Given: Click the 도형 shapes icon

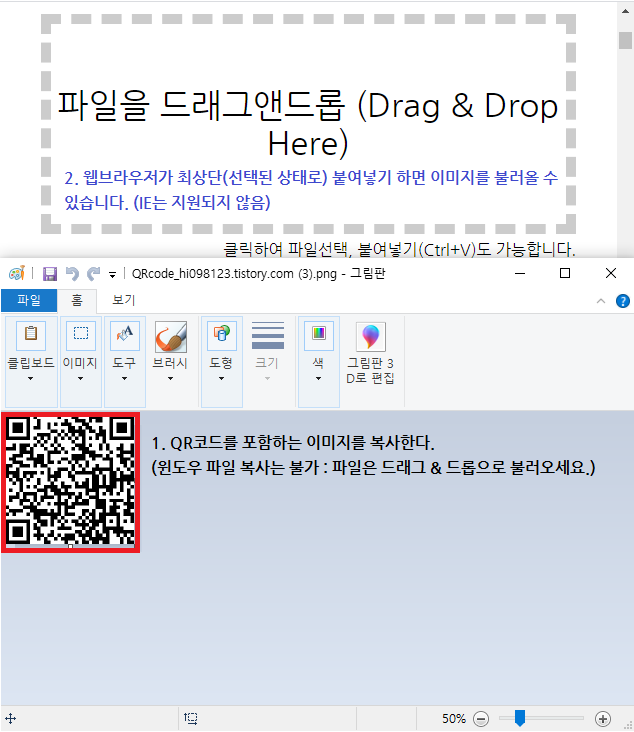Looking at the screenshot, I should pyautogui.click(x=222, y=335).
